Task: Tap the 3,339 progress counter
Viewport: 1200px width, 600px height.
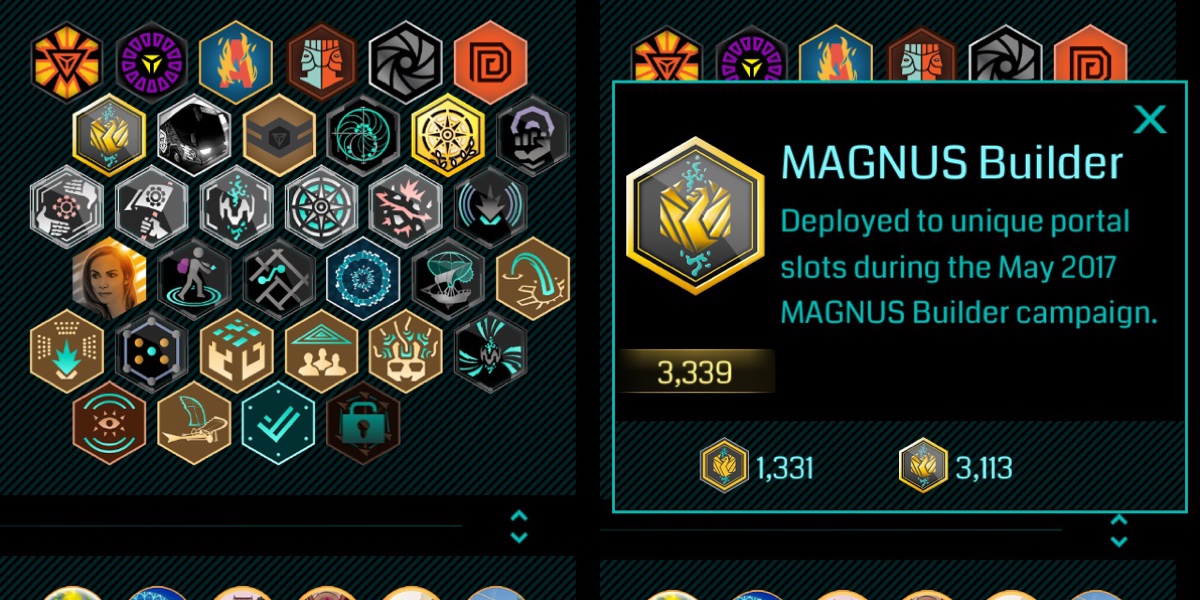Action: point(695,373)
